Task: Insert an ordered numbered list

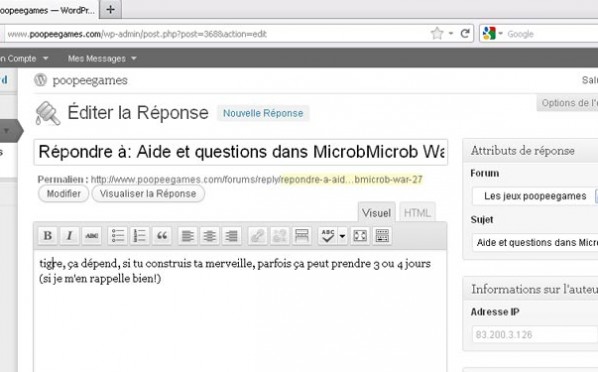Action: 140,235
